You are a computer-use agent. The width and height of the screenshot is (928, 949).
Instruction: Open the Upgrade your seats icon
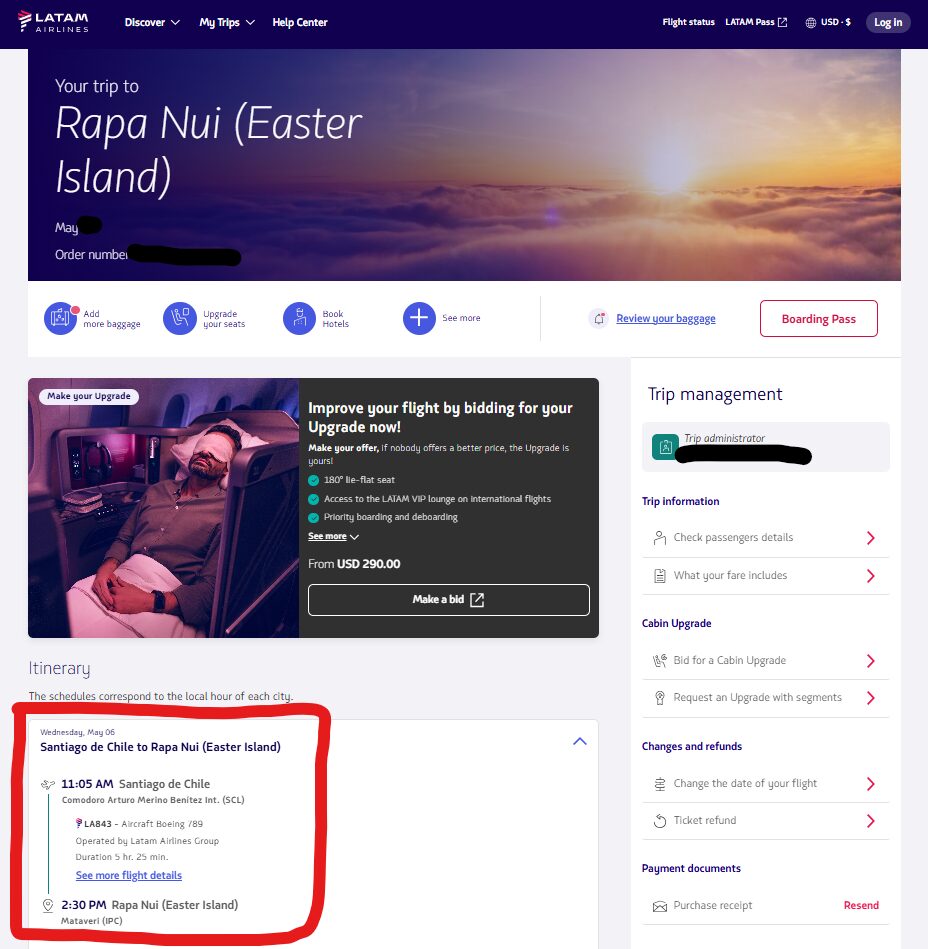tap(180, 318)
